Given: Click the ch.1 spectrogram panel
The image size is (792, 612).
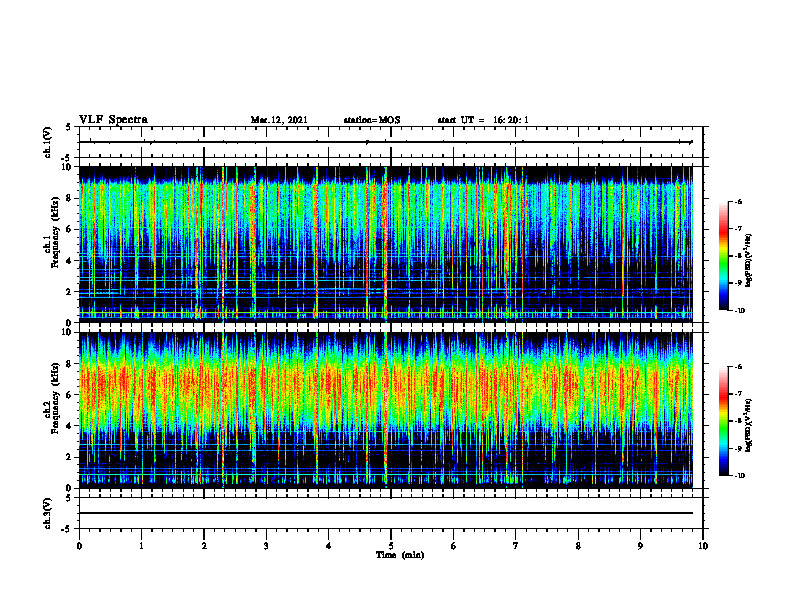Looking at the screenshot, I should [x=386, y=244].
